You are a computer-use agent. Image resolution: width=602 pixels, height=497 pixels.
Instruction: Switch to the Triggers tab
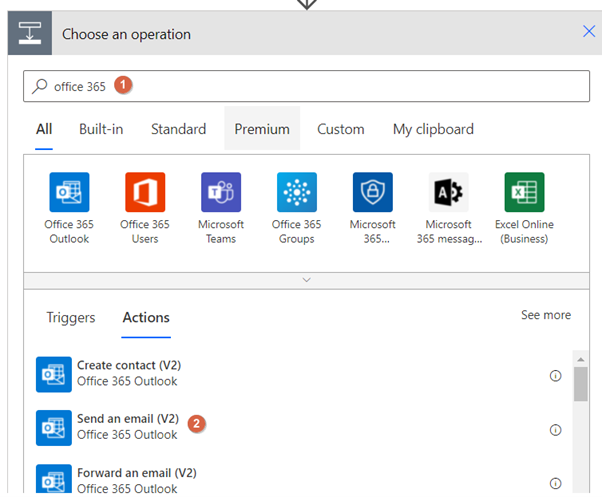pos(71,318)
